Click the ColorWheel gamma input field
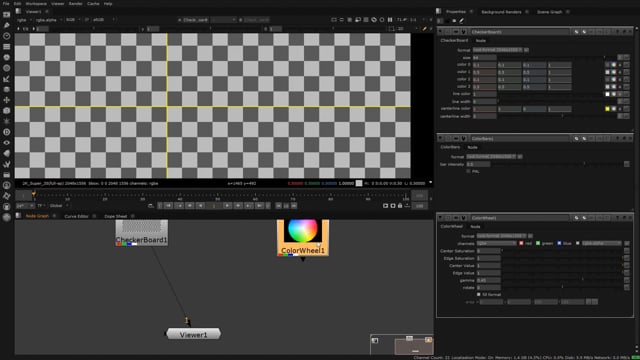The image size is (640, 360). tap(489, 280)
